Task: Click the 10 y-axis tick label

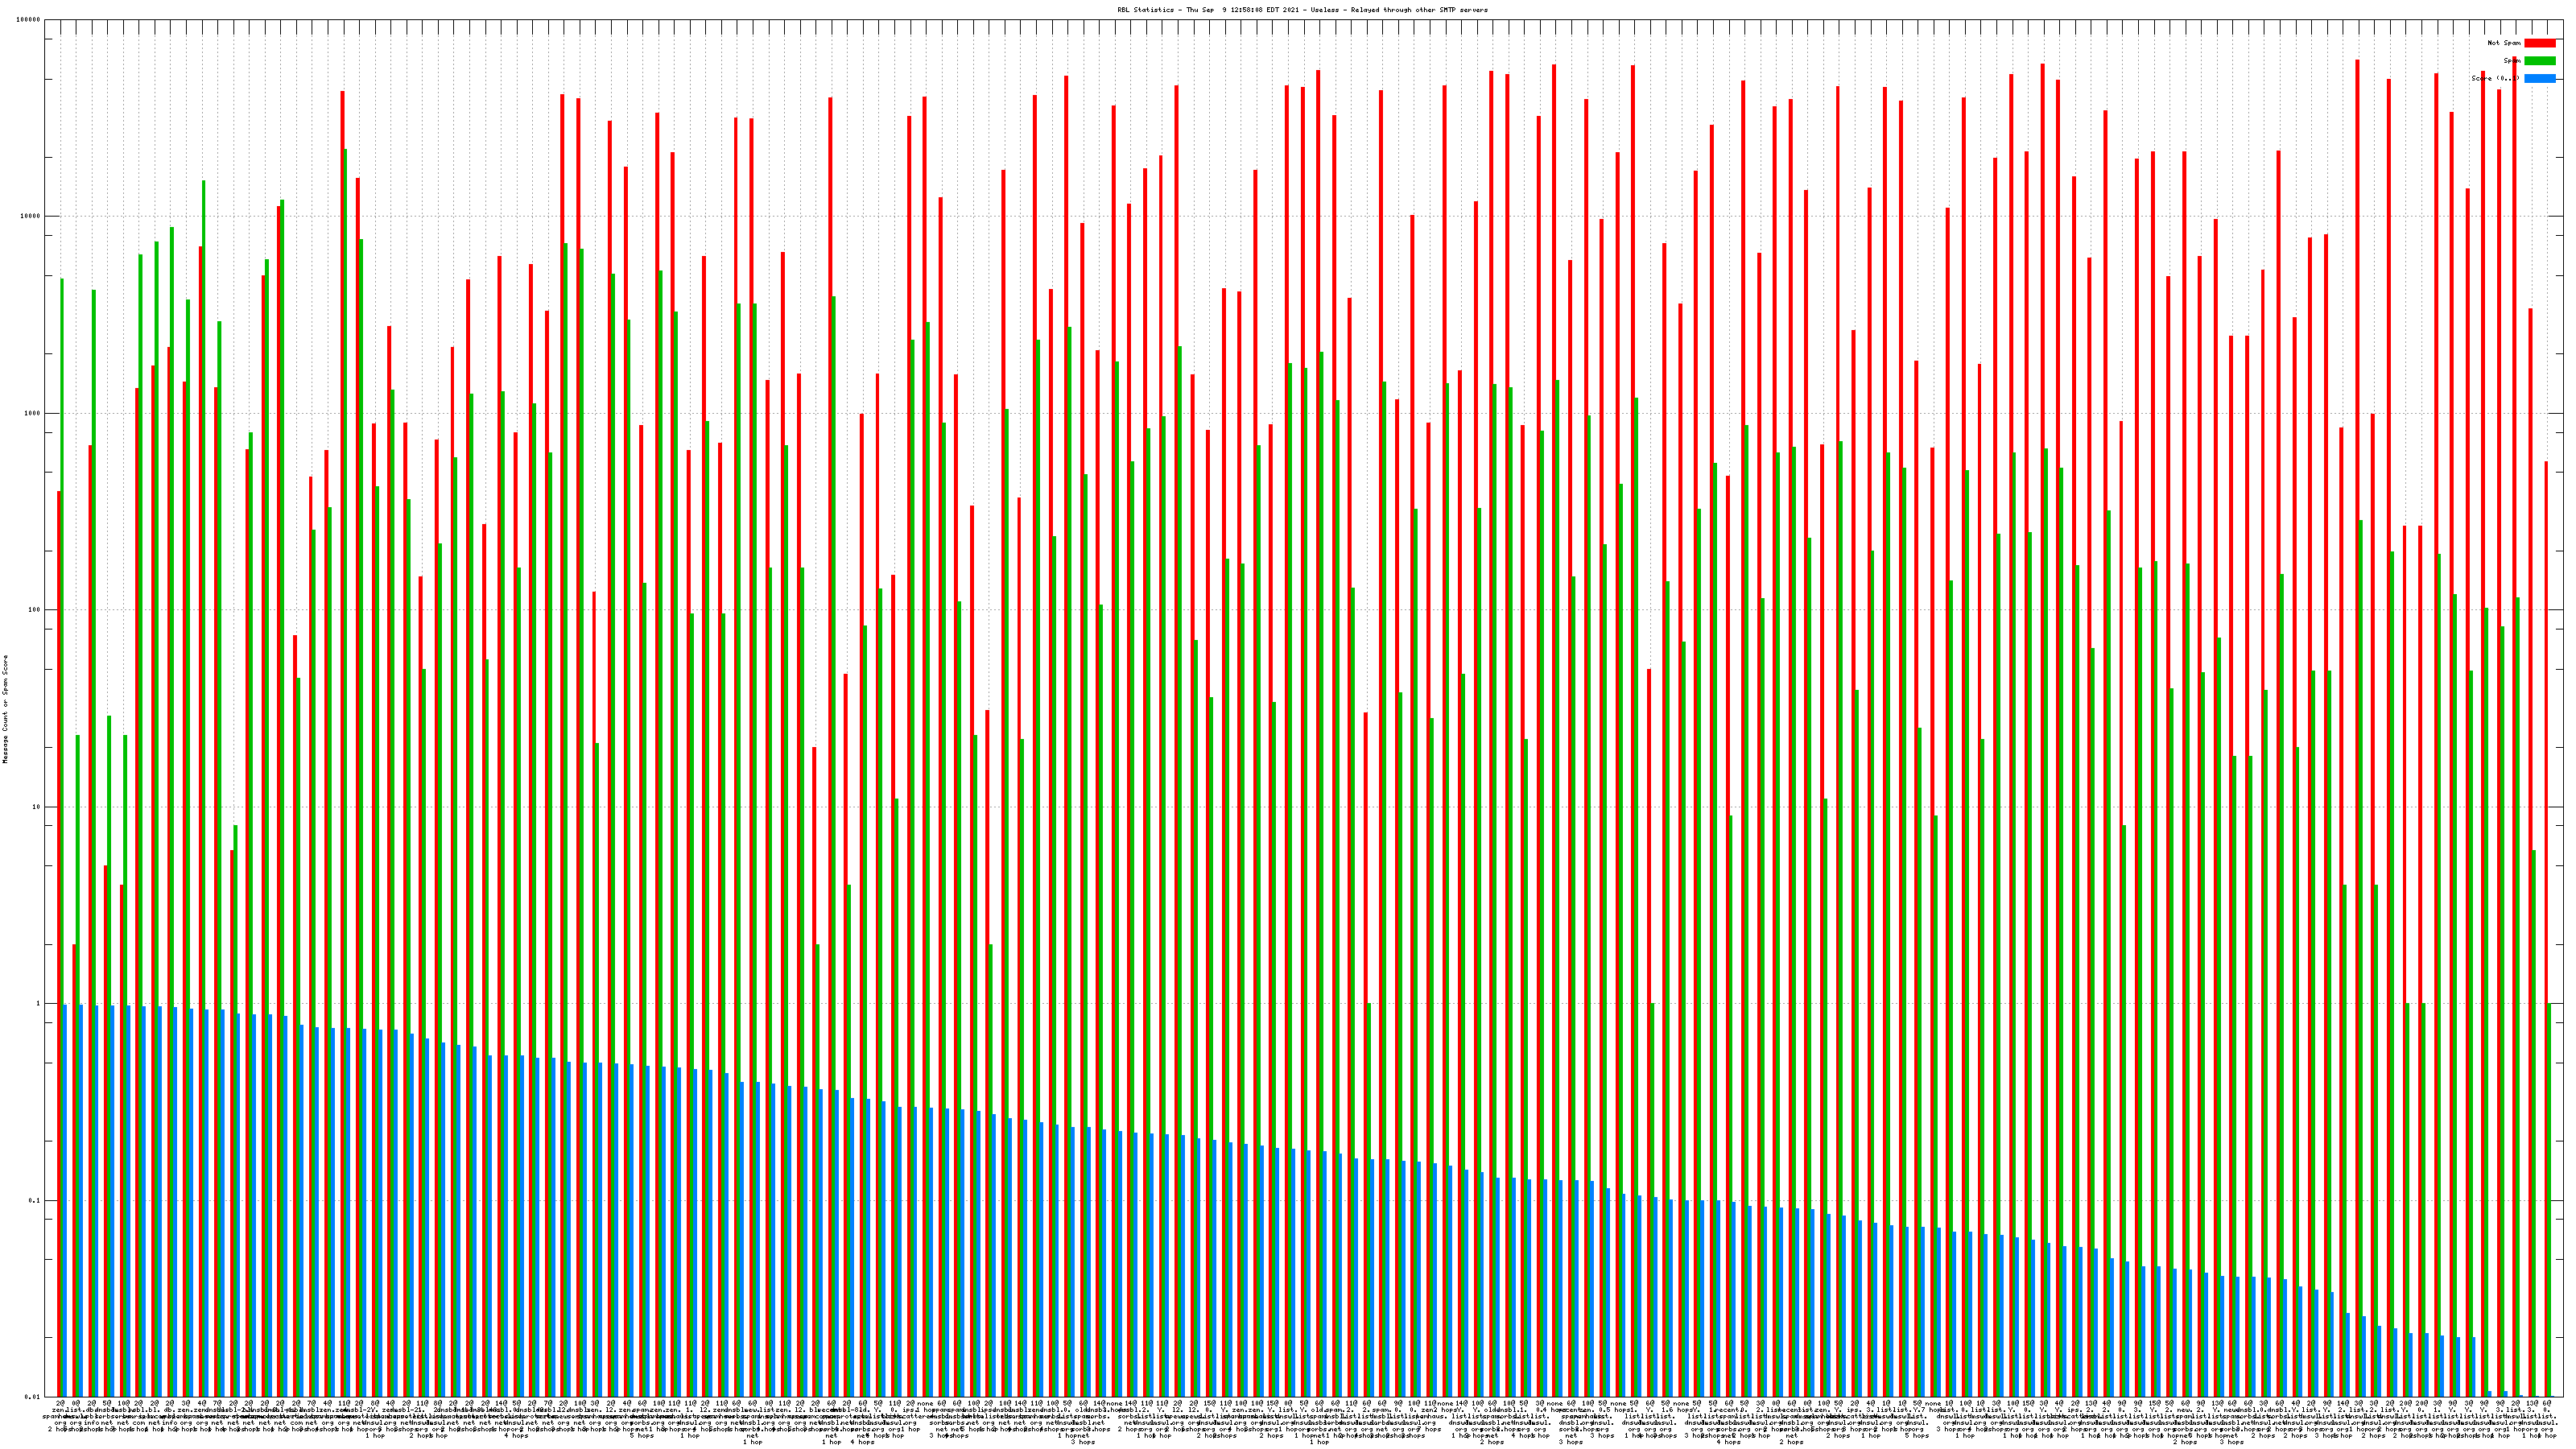Action: [x=38, y=807]
